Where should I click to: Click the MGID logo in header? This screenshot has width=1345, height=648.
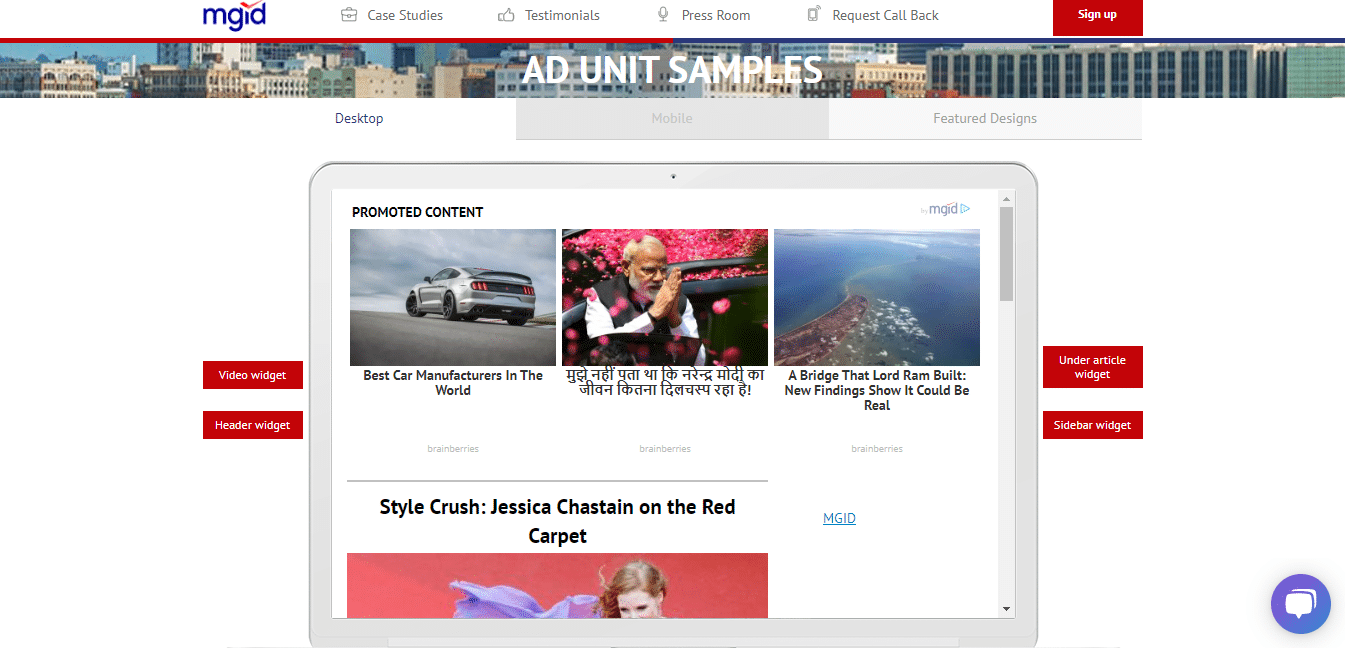click(x=234, y=15)
